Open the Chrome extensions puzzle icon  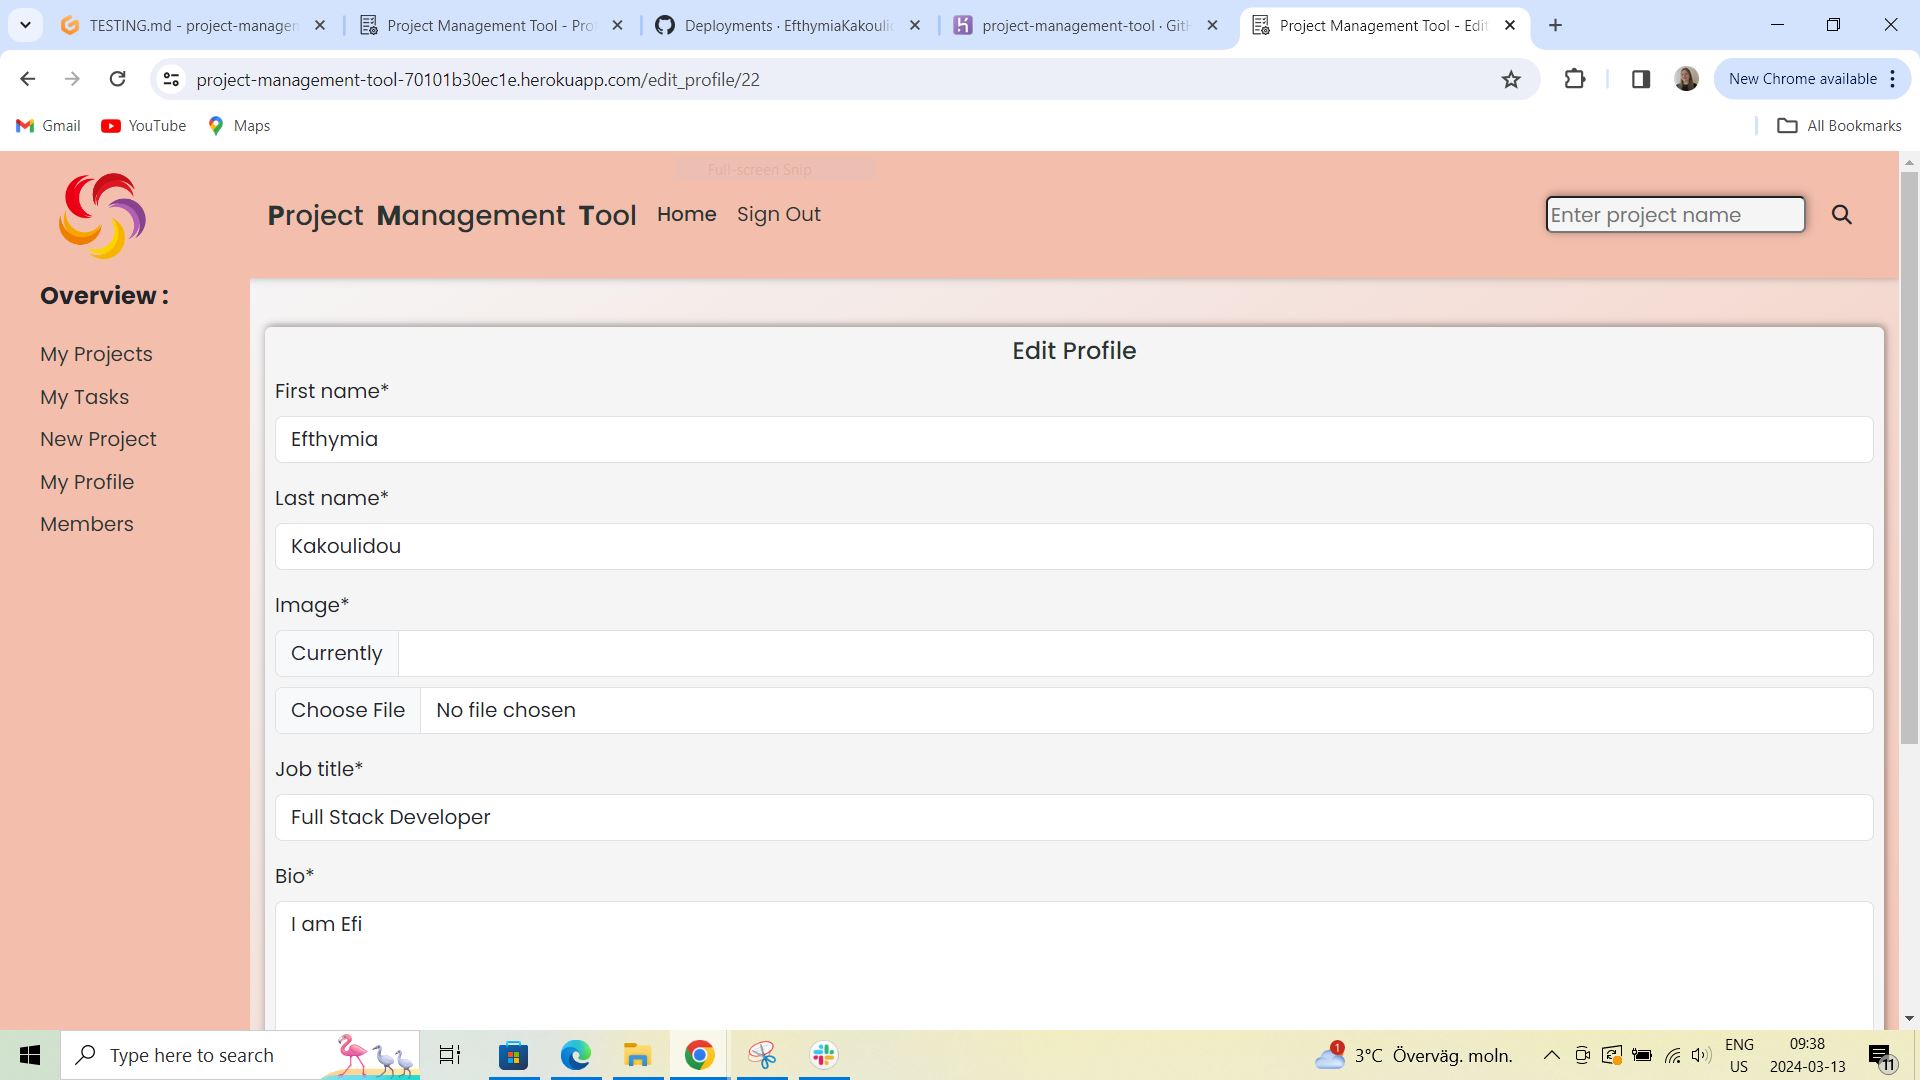1575,79
